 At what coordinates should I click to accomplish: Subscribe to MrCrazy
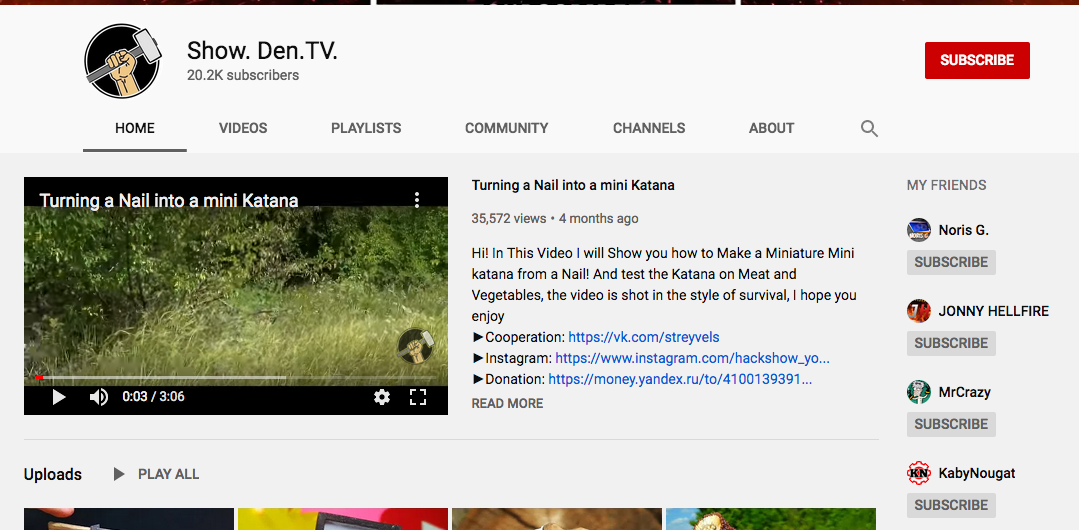tap(951, 424)
